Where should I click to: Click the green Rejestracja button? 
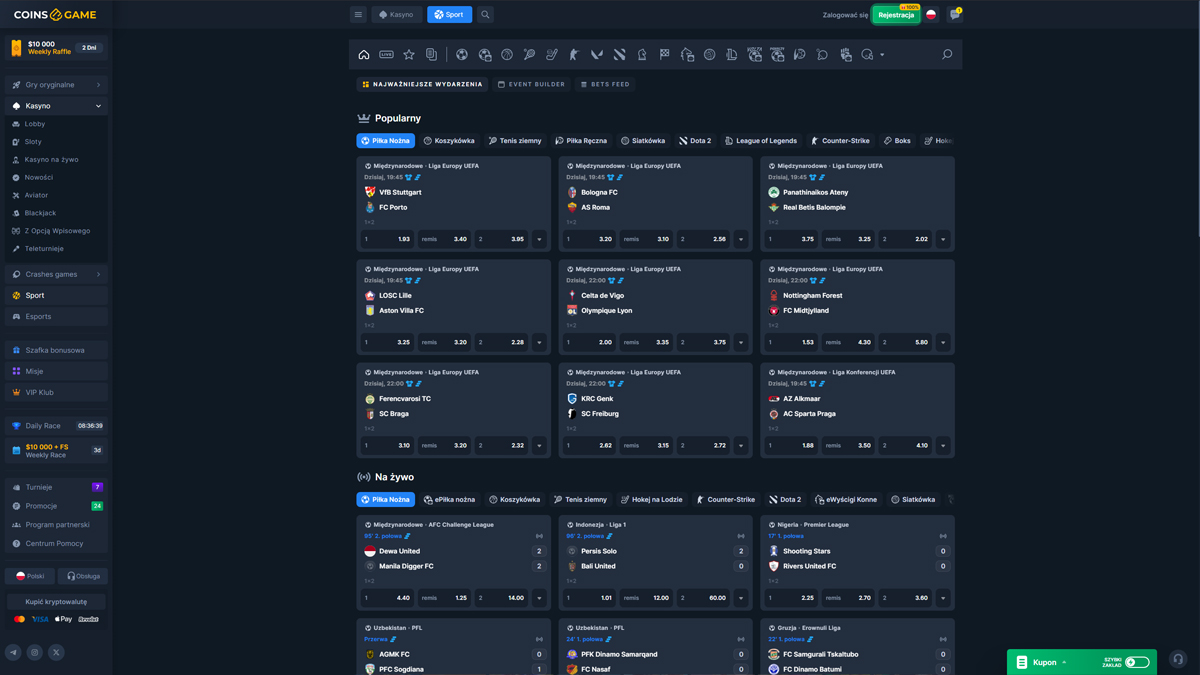(895, 15)
